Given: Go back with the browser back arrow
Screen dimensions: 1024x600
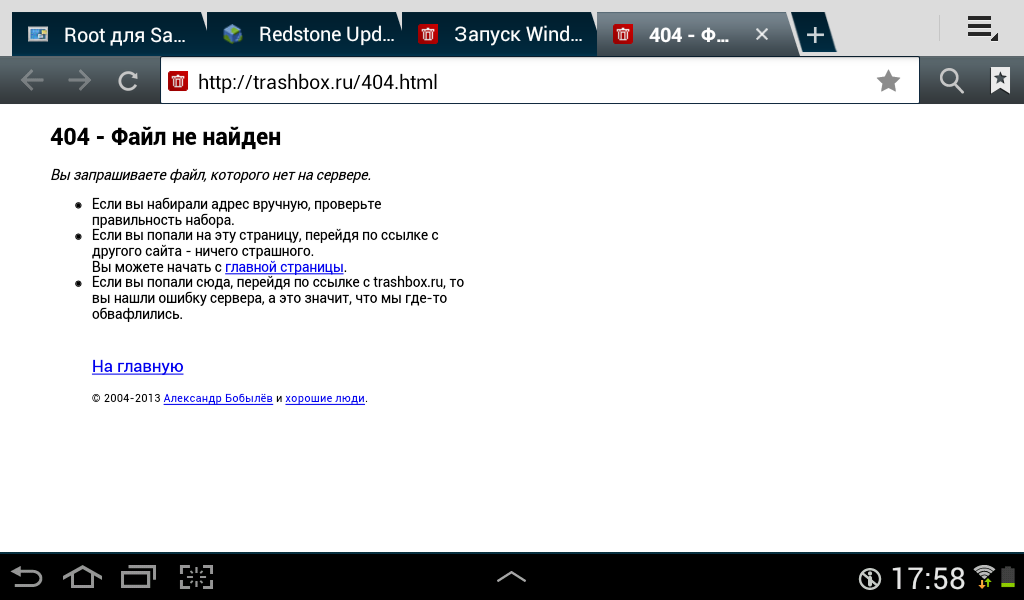Looking at the screenshot, I should (32, 81).
